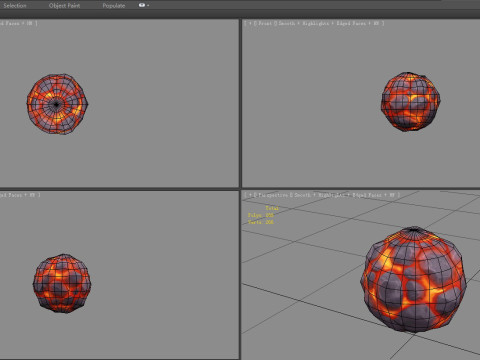Click the yellow Total statistics heading
480x360 pixels.
click(x=272, y=208)
